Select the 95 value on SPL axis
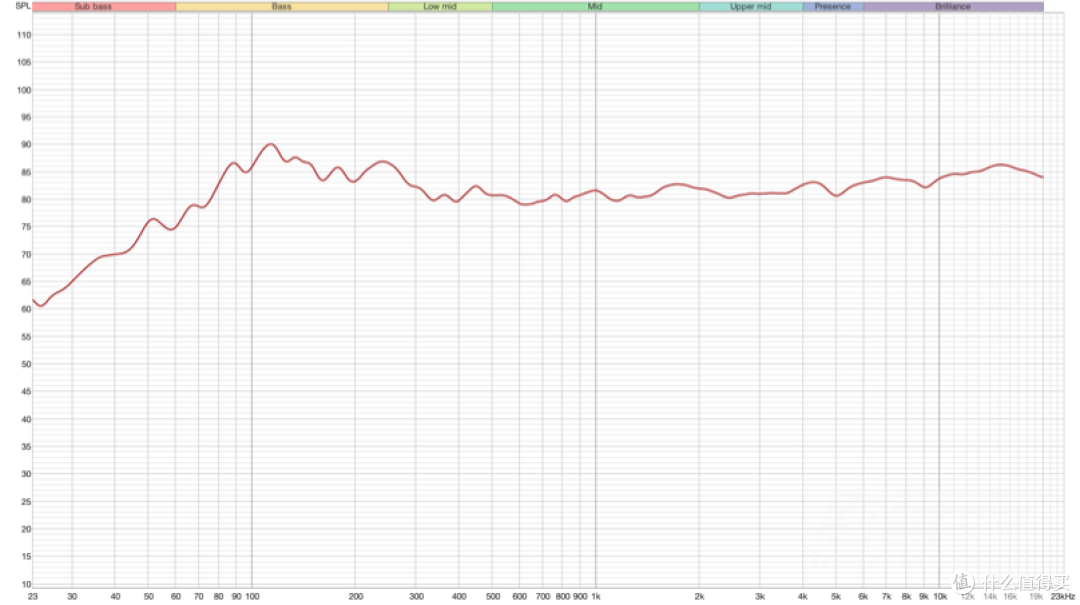Screen dimensions: 1080x605 click(x=26, y=117)
